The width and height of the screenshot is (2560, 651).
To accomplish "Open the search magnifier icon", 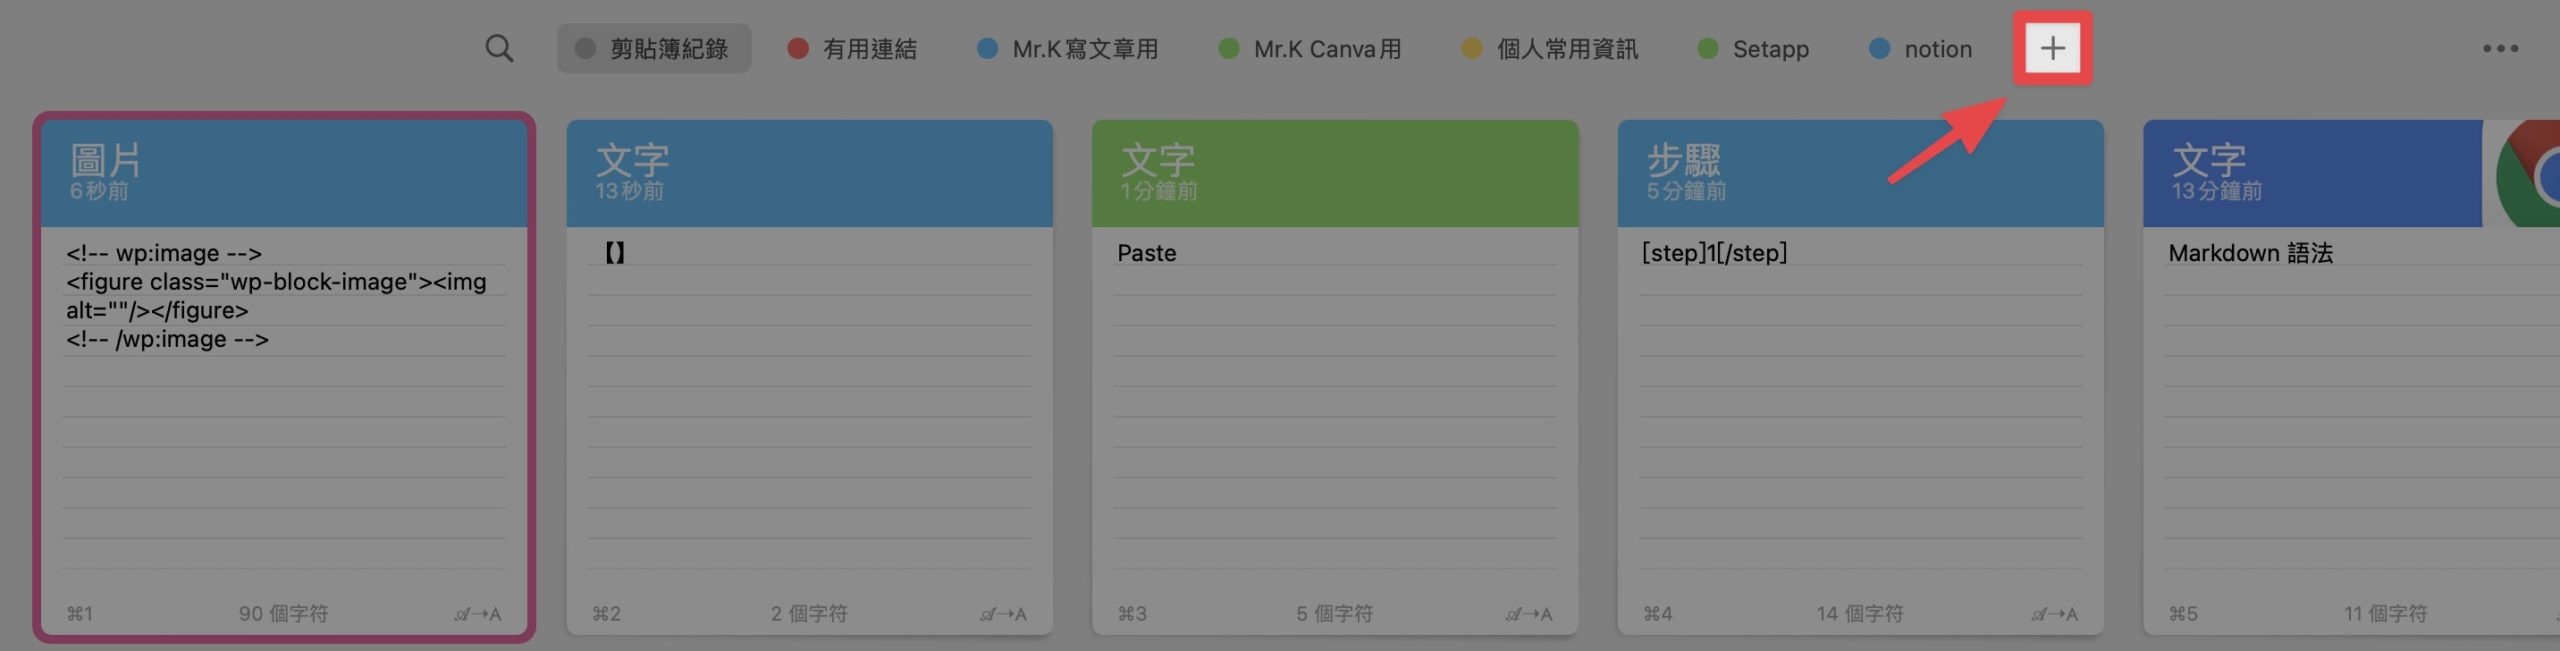I will (x=499, y=49).
